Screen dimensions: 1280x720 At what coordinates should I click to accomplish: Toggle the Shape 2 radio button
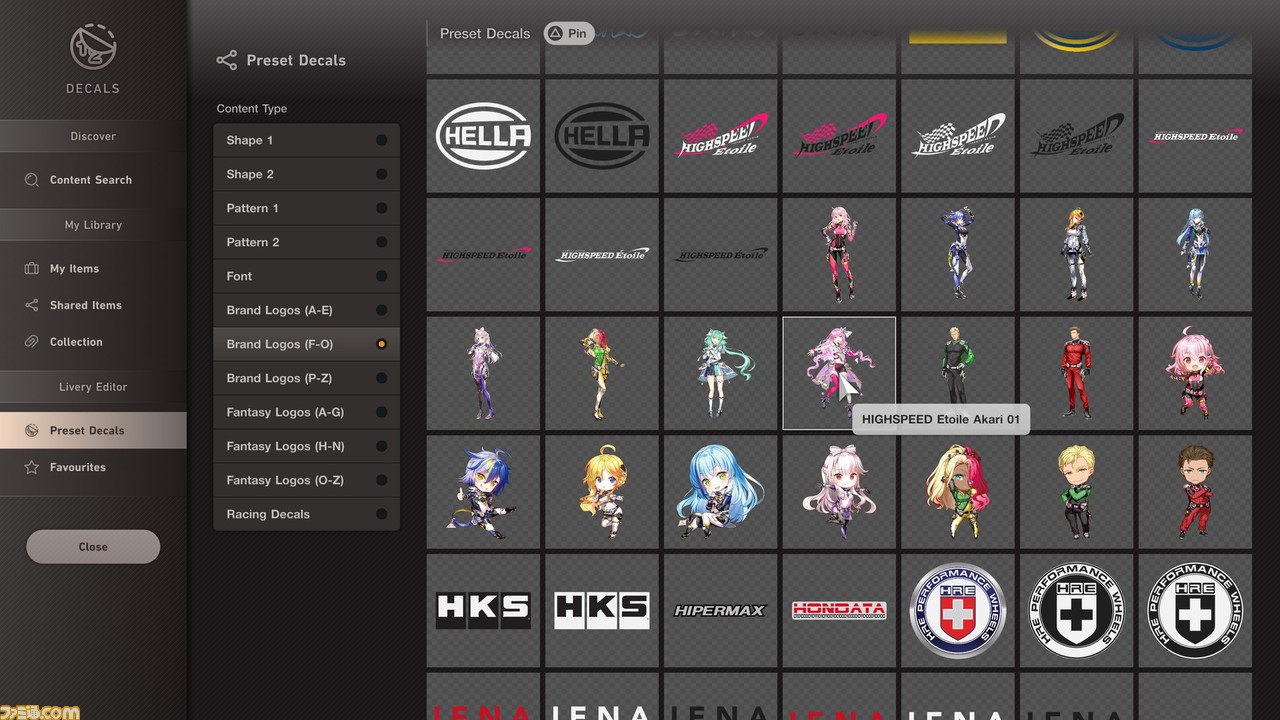pyautogui.click(x=381, y=175)
